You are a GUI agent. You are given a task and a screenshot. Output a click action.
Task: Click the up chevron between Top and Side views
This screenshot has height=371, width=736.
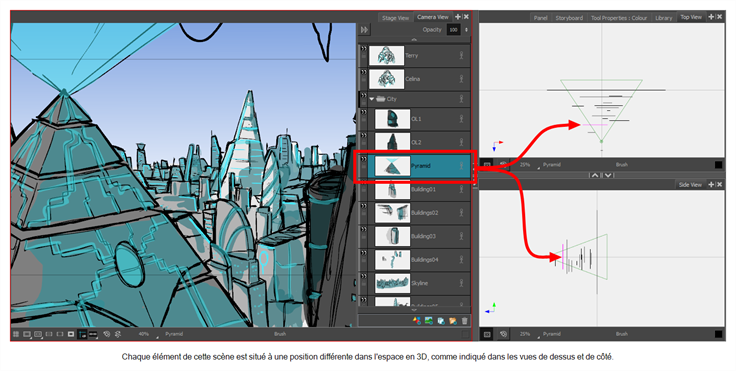coord(595,175)
